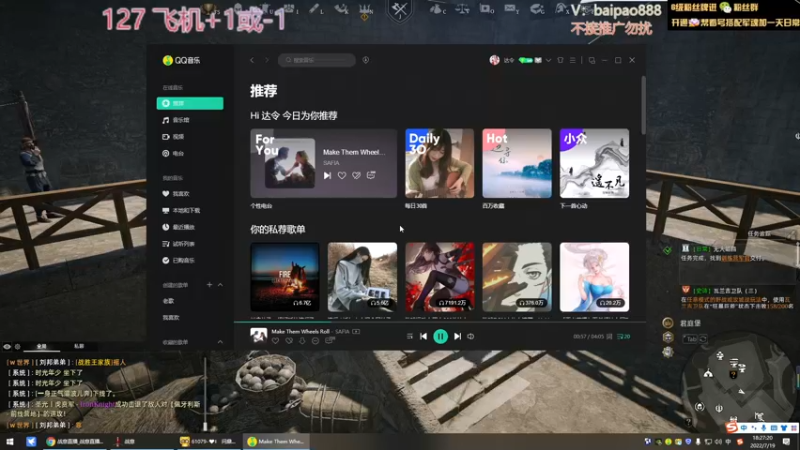
Task: Open 本地和下载 in the sidebar
Action: [x=181, y=210]
